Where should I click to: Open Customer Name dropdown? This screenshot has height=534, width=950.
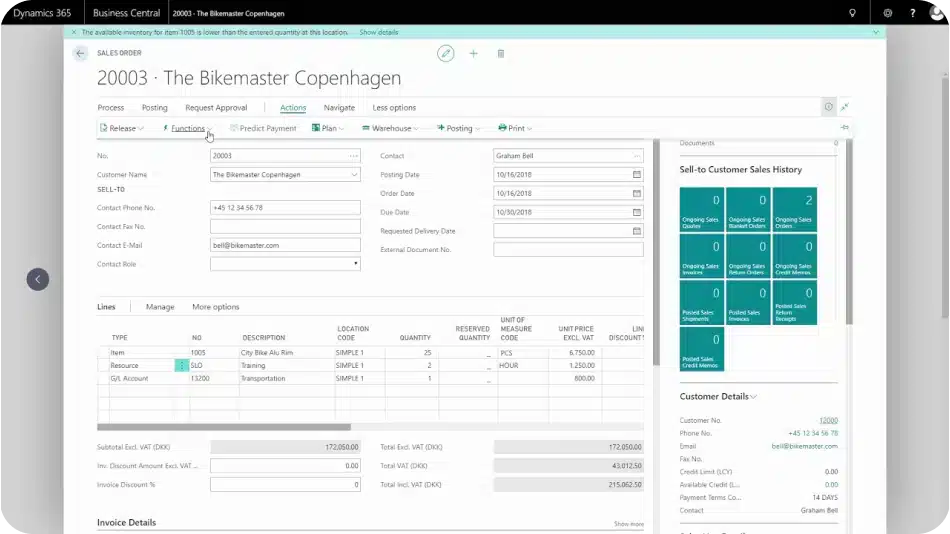[x=354, y=175]
